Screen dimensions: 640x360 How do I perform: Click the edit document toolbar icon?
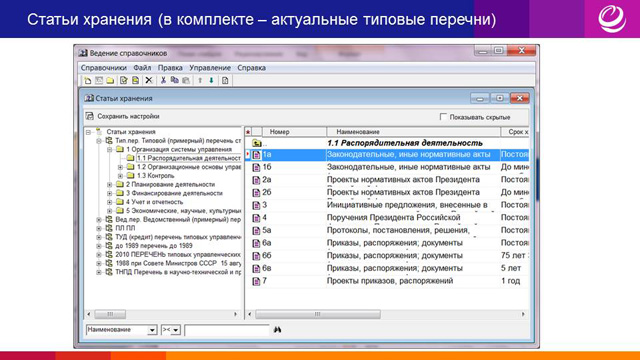[124, 80]
